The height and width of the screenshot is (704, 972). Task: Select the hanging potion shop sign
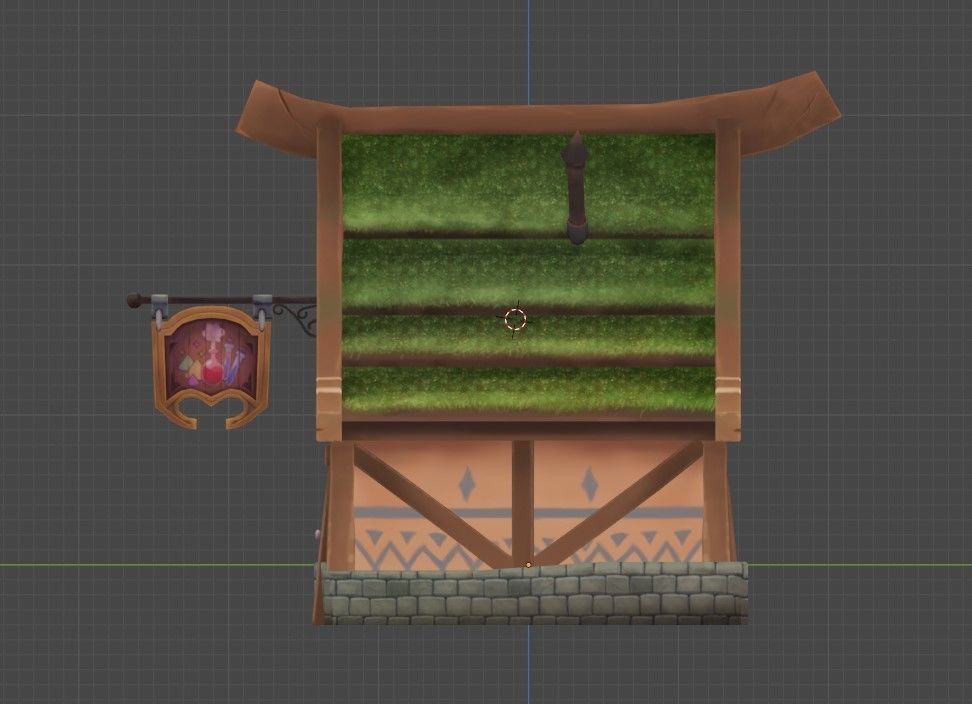pyautogui.click(x=211, y=367)
